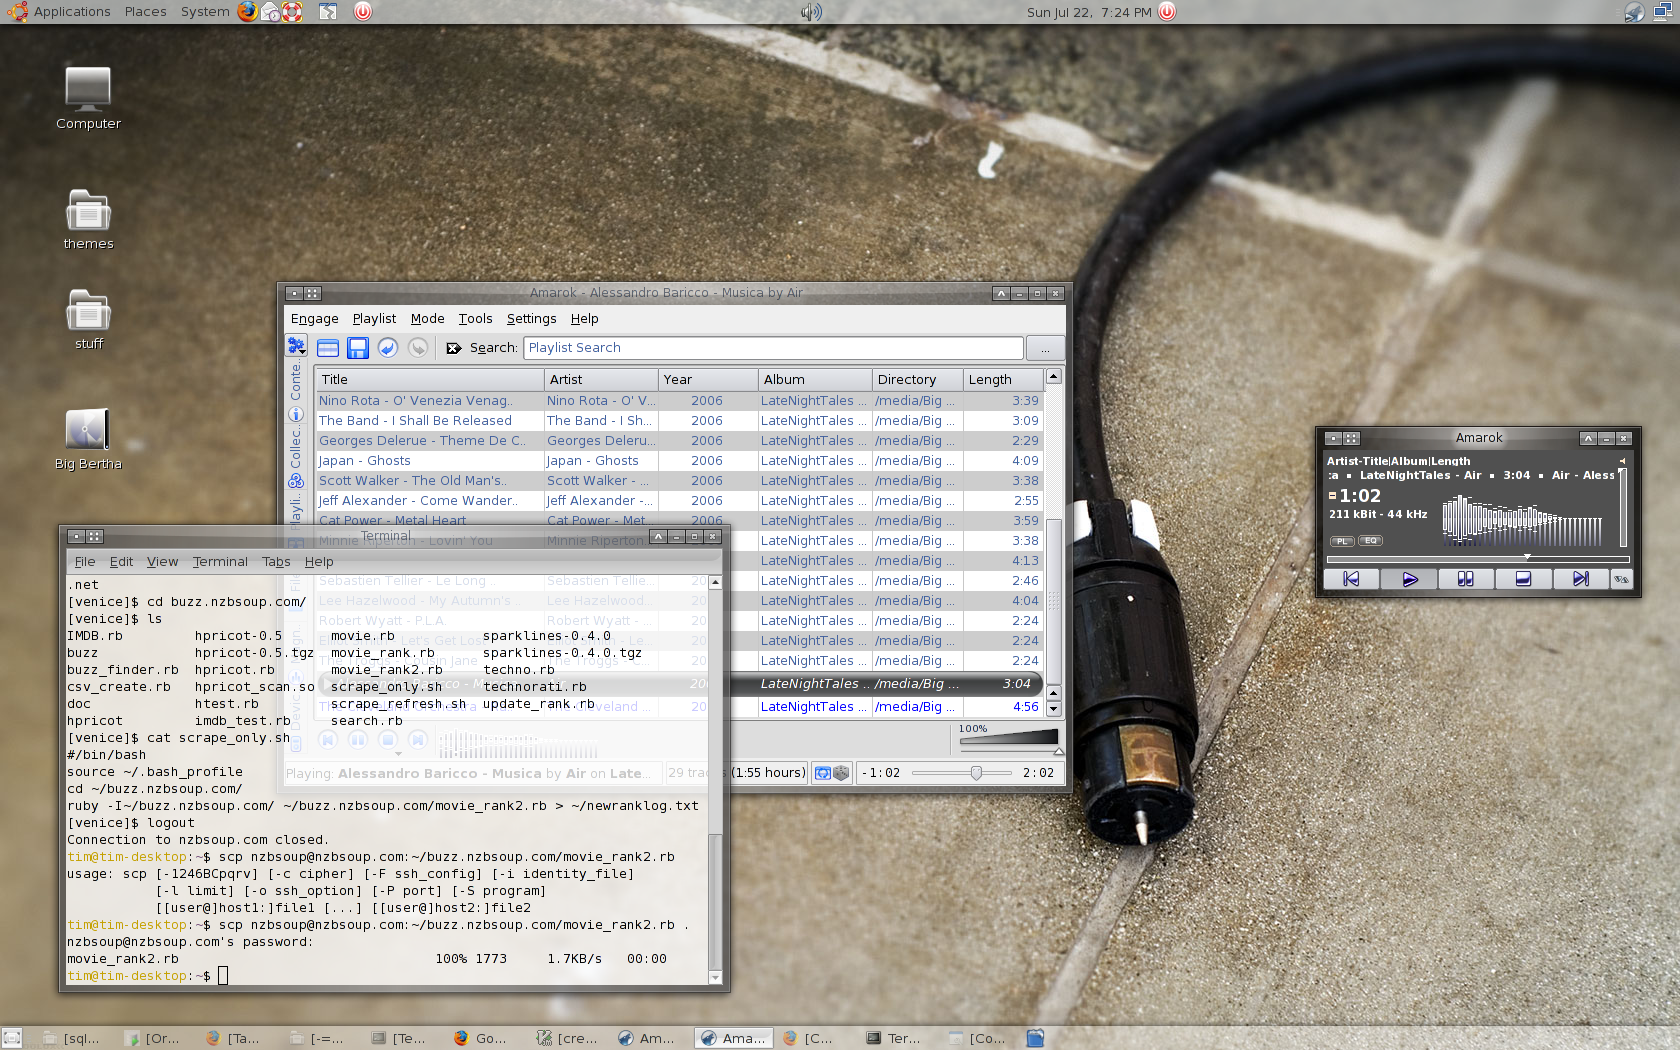Screen dimensions: 1680x1050
Task: Open the Computer desktop icon
Action: [x=88, y=98]
